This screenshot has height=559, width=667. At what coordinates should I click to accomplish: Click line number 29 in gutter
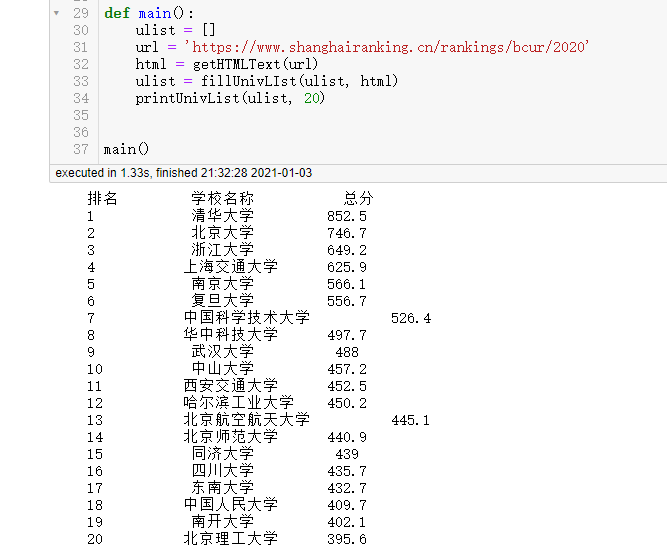pyautogui.click(x=81, y=13)
